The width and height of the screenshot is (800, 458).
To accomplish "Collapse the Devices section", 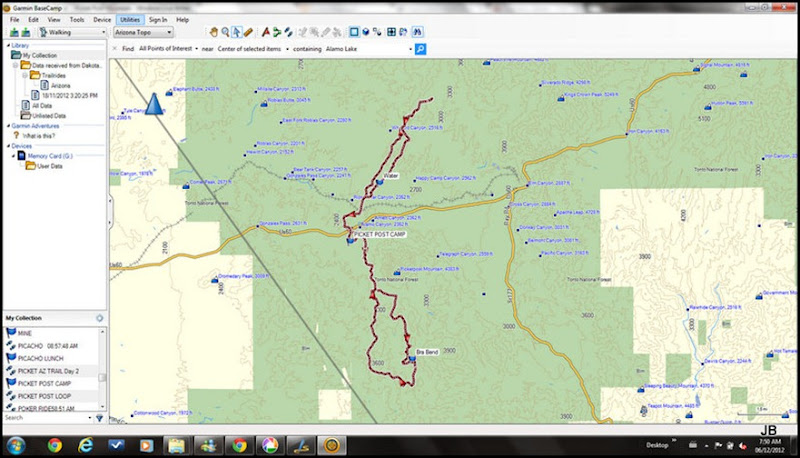I will pyautogui.click(x=8, y=146).
